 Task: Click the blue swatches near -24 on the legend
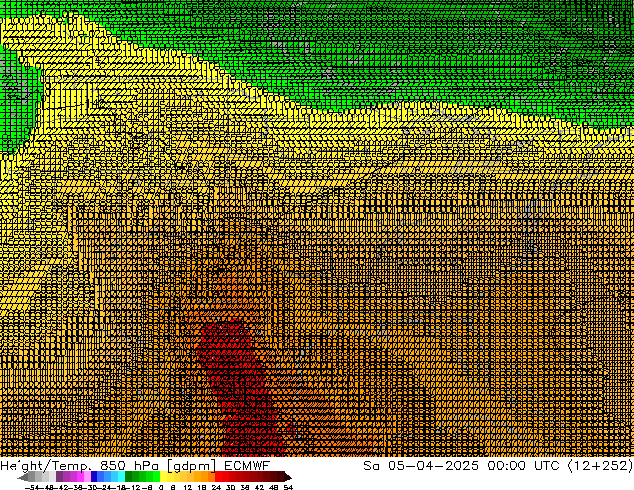click(108, 477)
